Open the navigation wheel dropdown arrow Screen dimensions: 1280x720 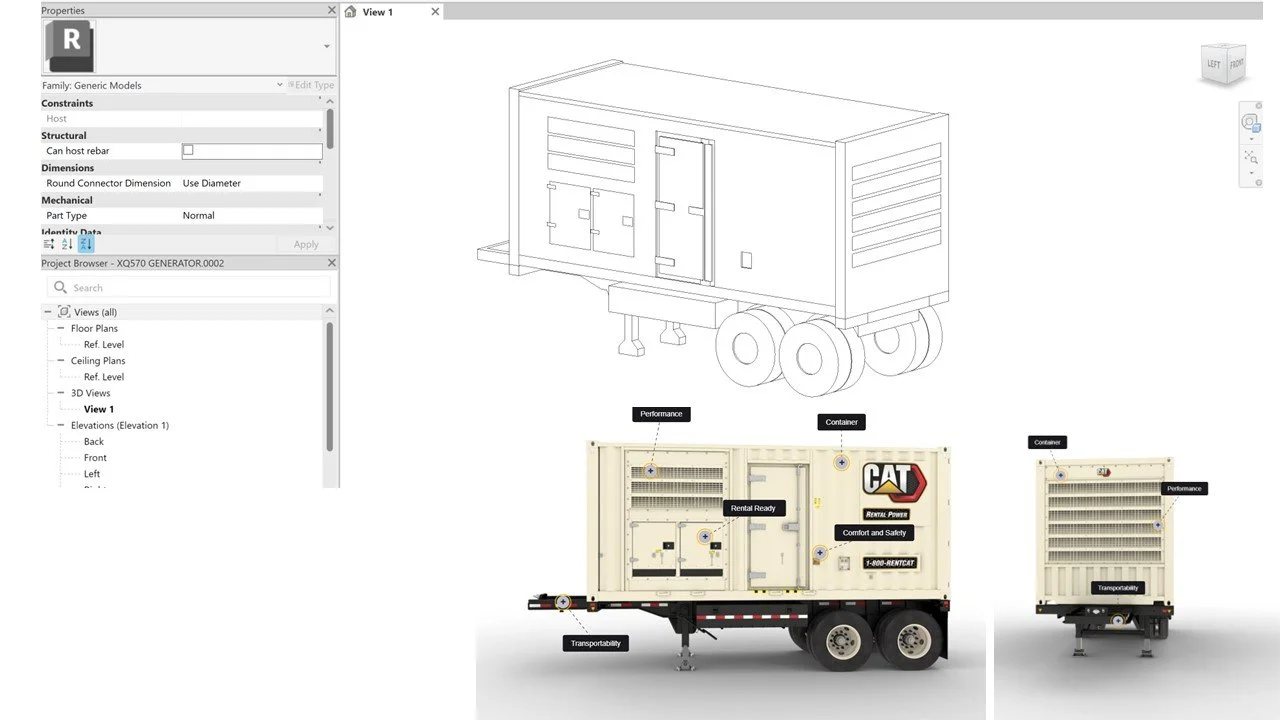click(1250, 139)
